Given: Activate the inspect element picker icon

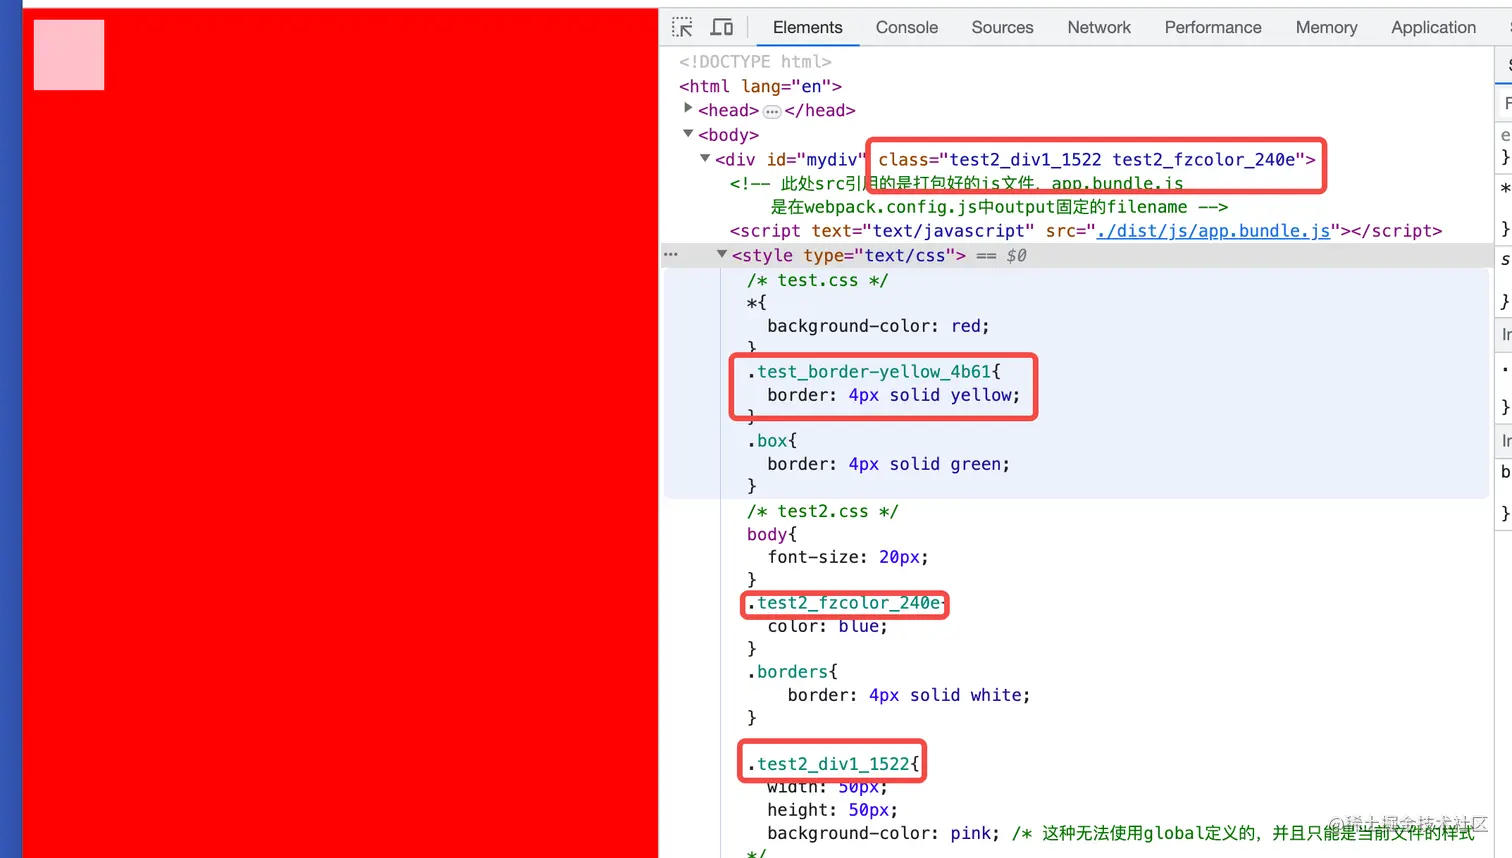Looking at the screenshot, I should [682, 27].
